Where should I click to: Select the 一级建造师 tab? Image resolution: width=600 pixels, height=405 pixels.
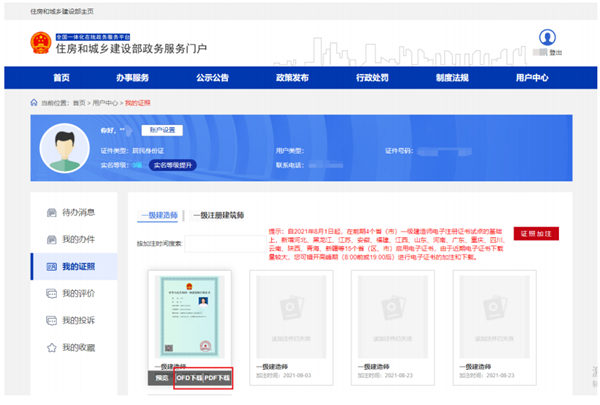click(158, 215)
